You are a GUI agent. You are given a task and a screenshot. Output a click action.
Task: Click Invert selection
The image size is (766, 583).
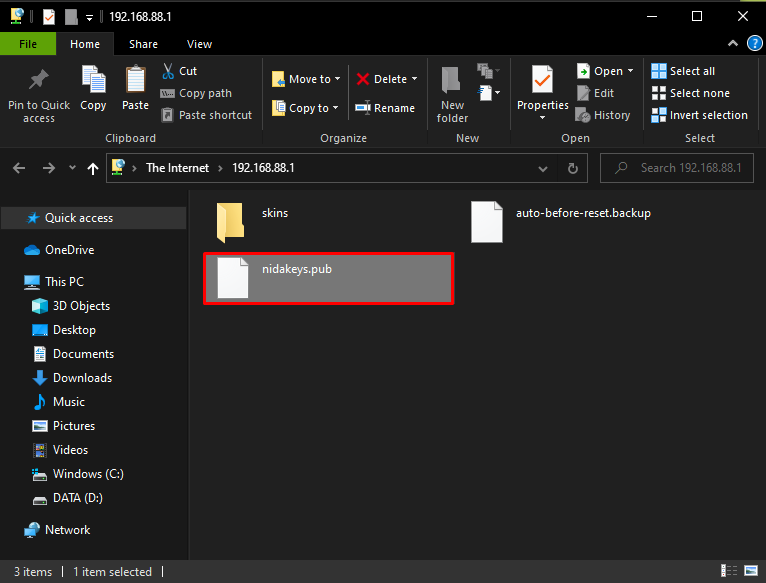point(699,115)
